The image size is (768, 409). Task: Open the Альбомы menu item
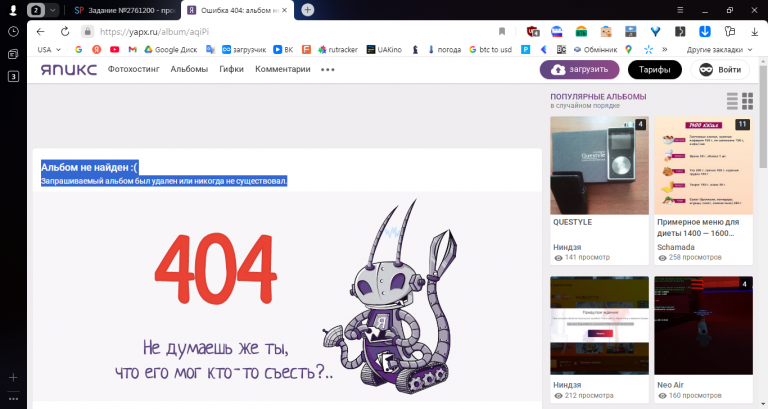[189, 69]
